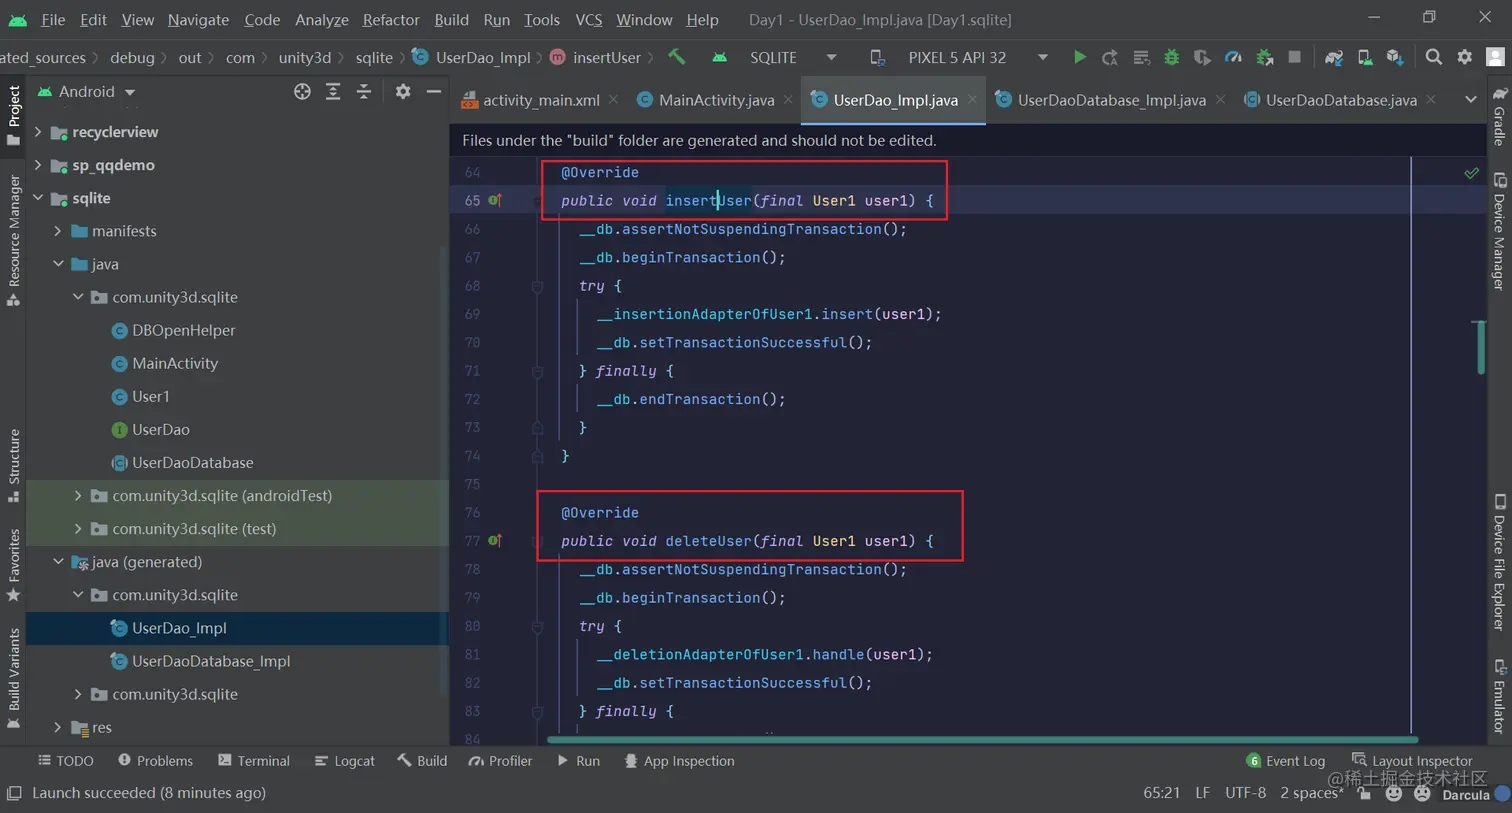The image size is (1512, 813).
Task: Open the Android project view dropdown
Action: click(x=87, y=91)
